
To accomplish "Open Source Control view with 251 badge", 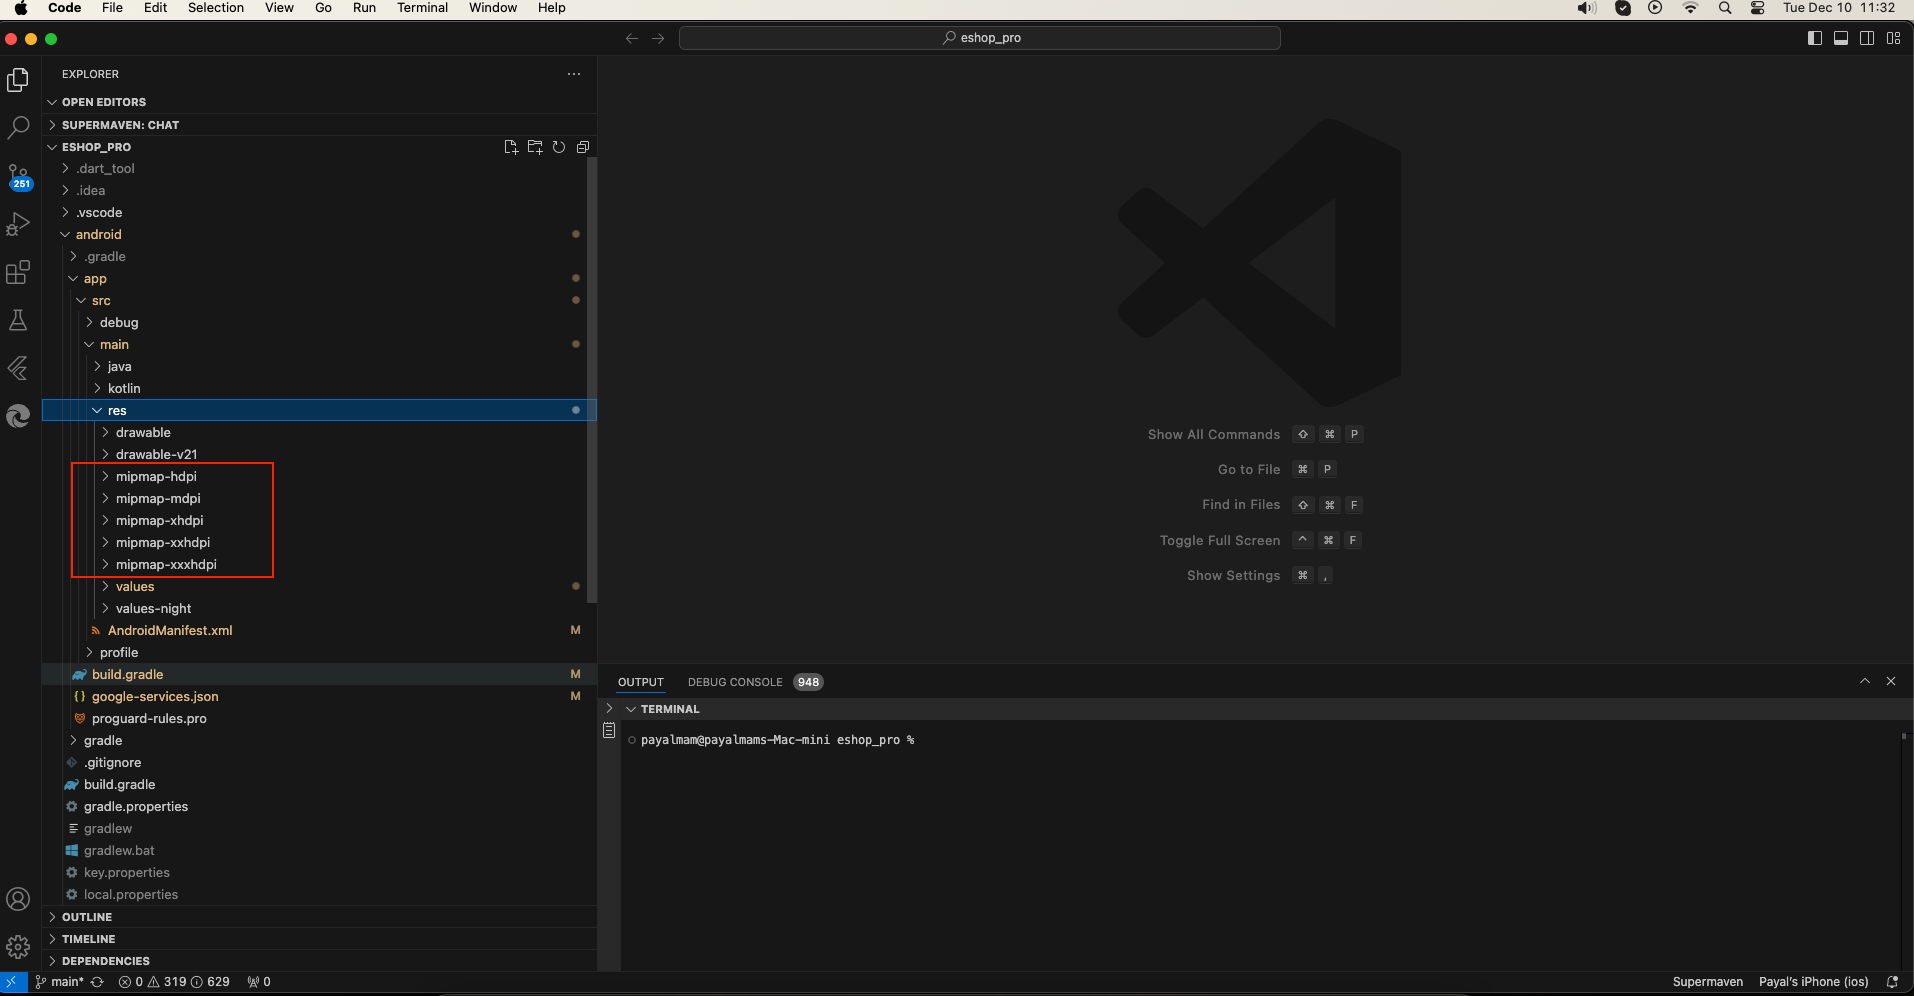I will pyautogui.click(x=18, y=176).
